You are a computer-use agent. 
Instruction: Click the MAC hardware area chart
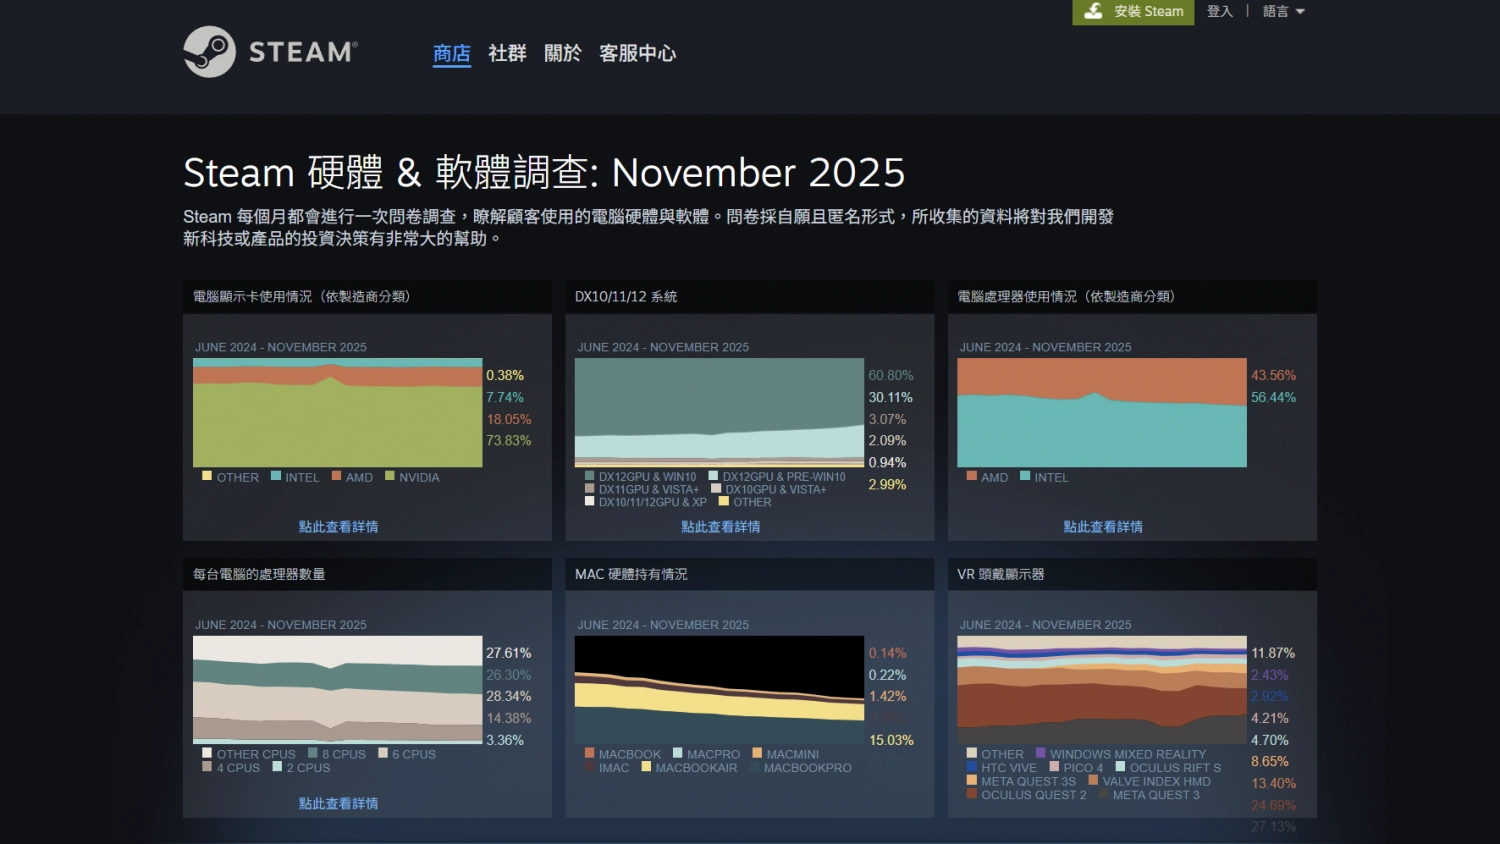[x=719, y=690]
